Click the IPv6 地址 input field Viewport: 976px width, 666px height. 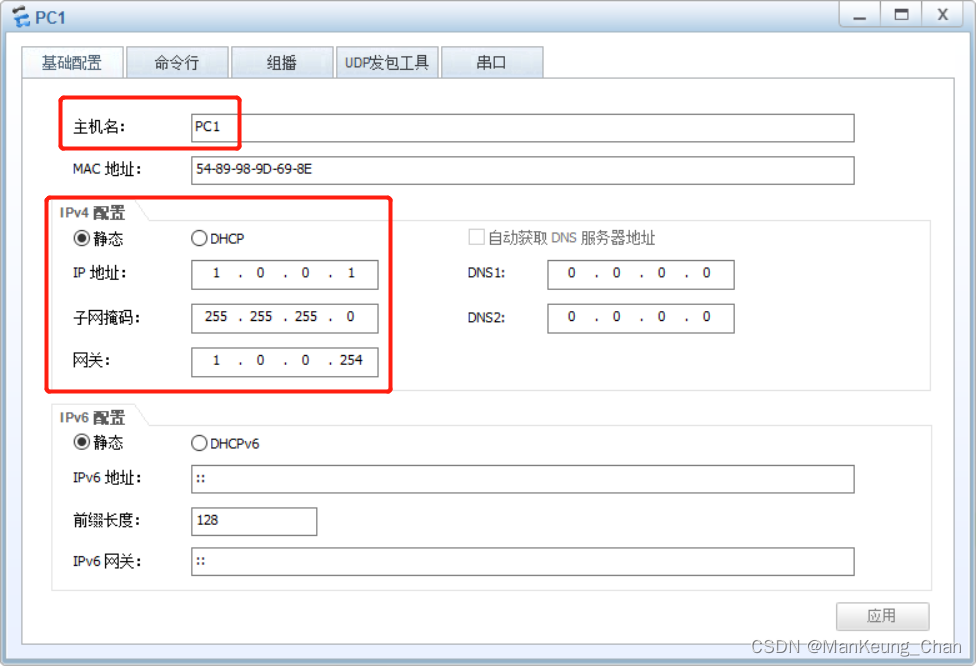click(x=522, y=479)
